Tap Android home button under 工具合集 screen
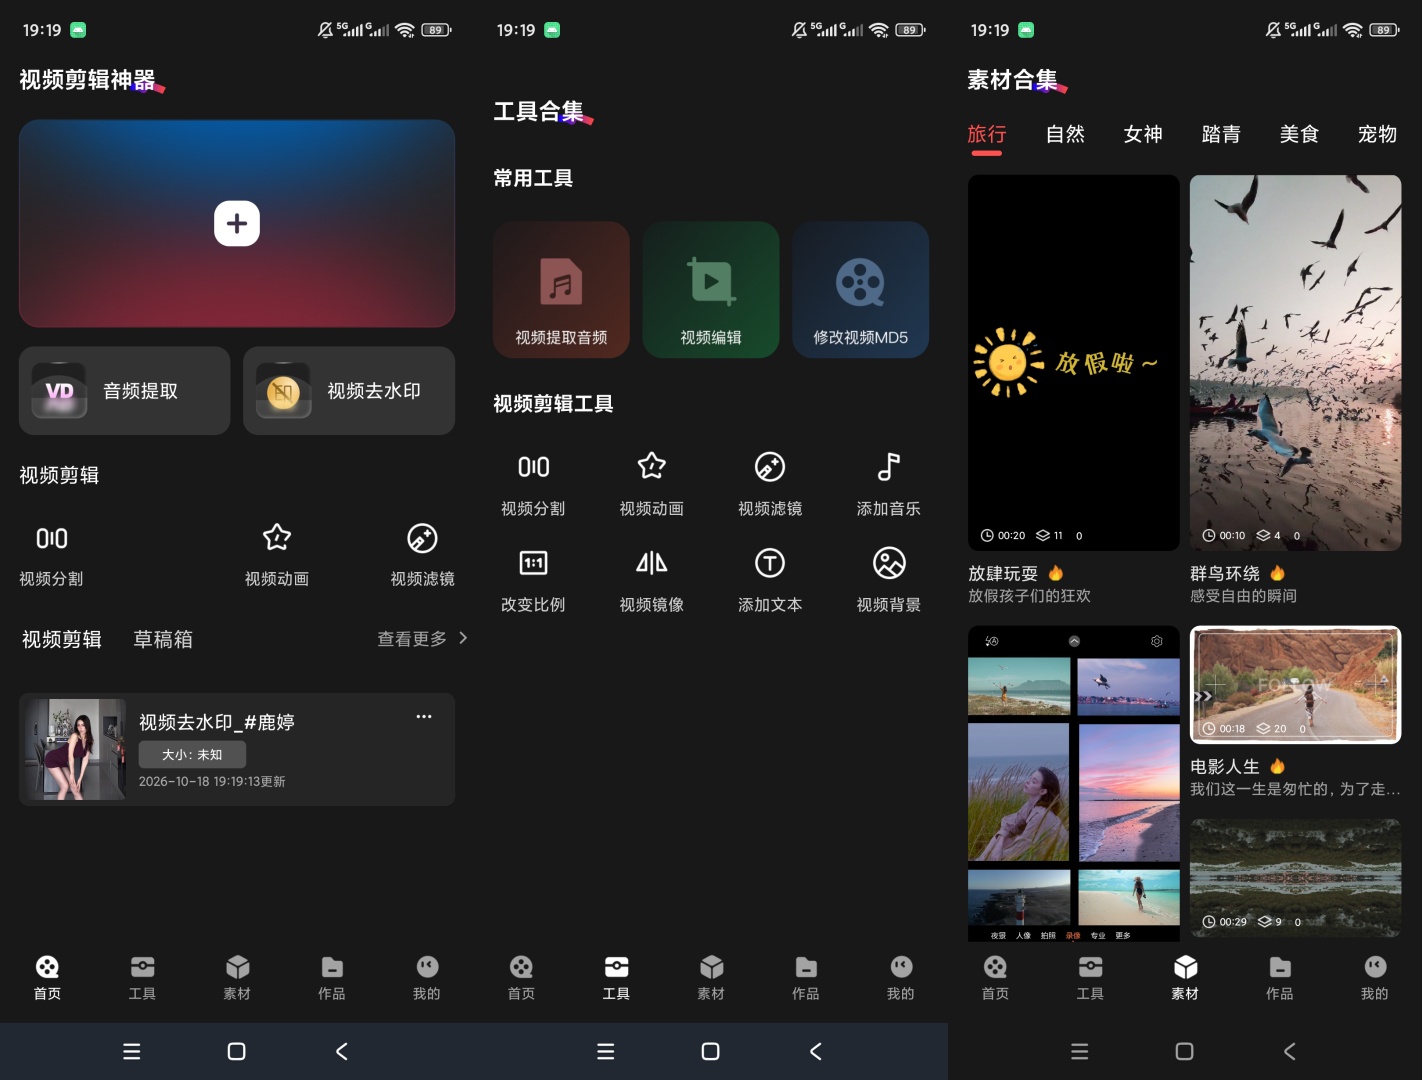The image size is (1422, 1080). coord(711,1051)
